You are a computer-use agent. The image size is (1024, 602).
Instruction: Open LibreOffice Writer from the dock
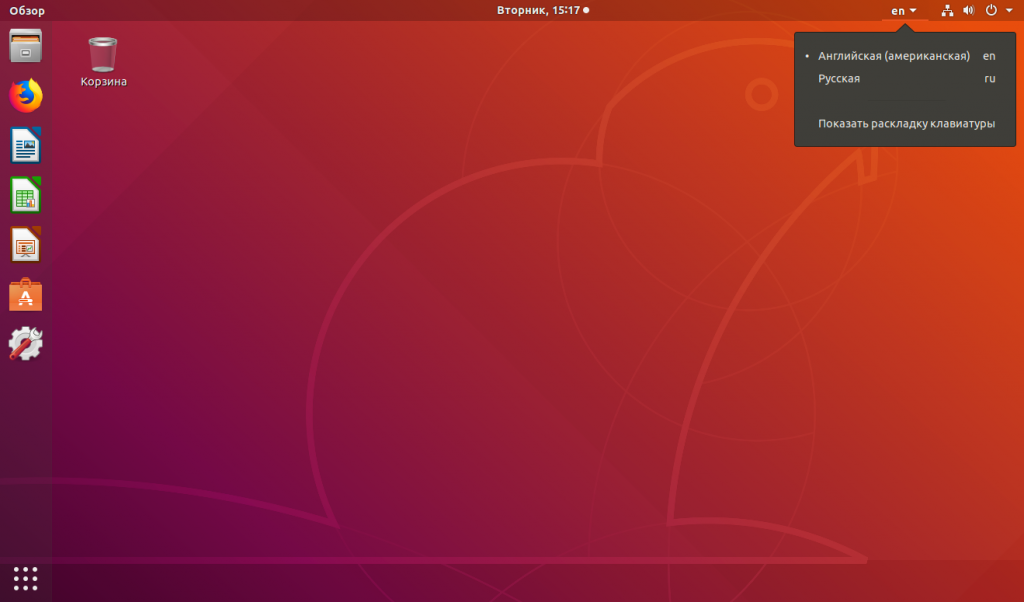coord(26,146)
